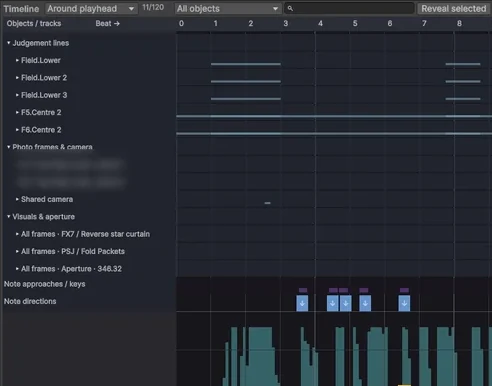The image size is (492, 386).
Task: Click the audio waveform below the notes
Action: click(x=334, y=356)
